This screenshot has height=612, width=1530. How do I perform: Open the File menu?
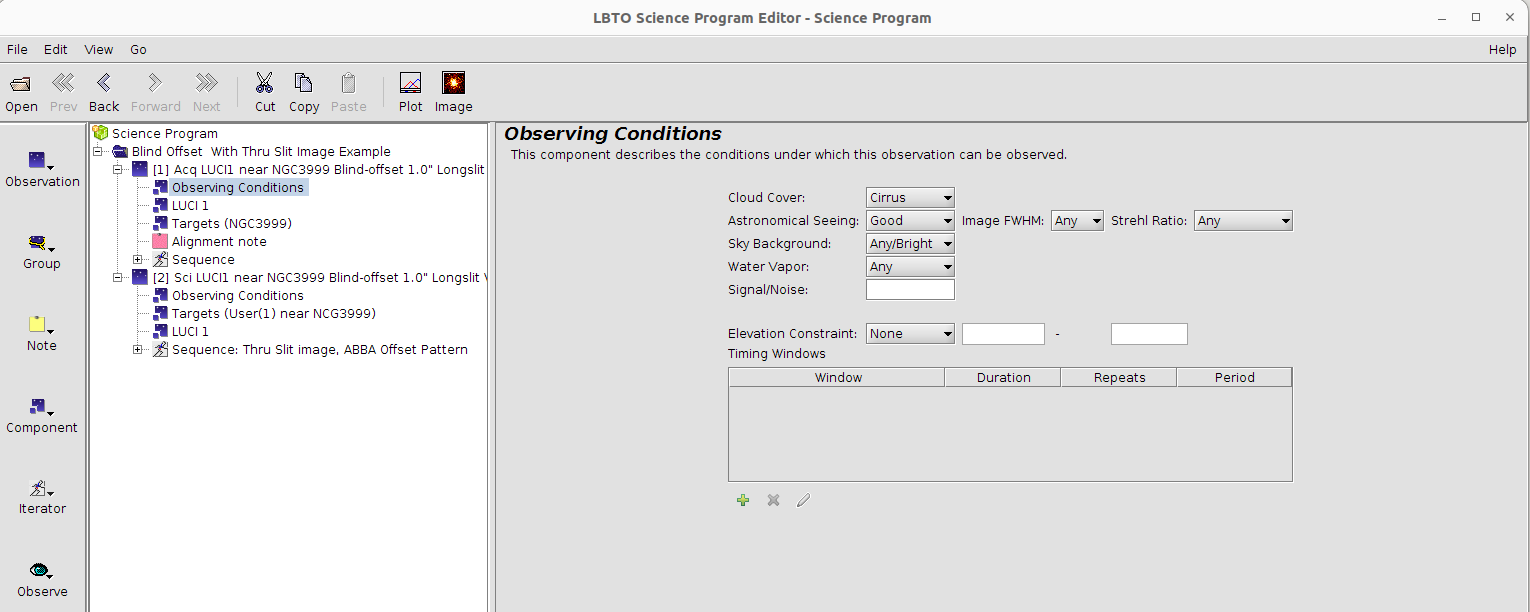(17, 50)
